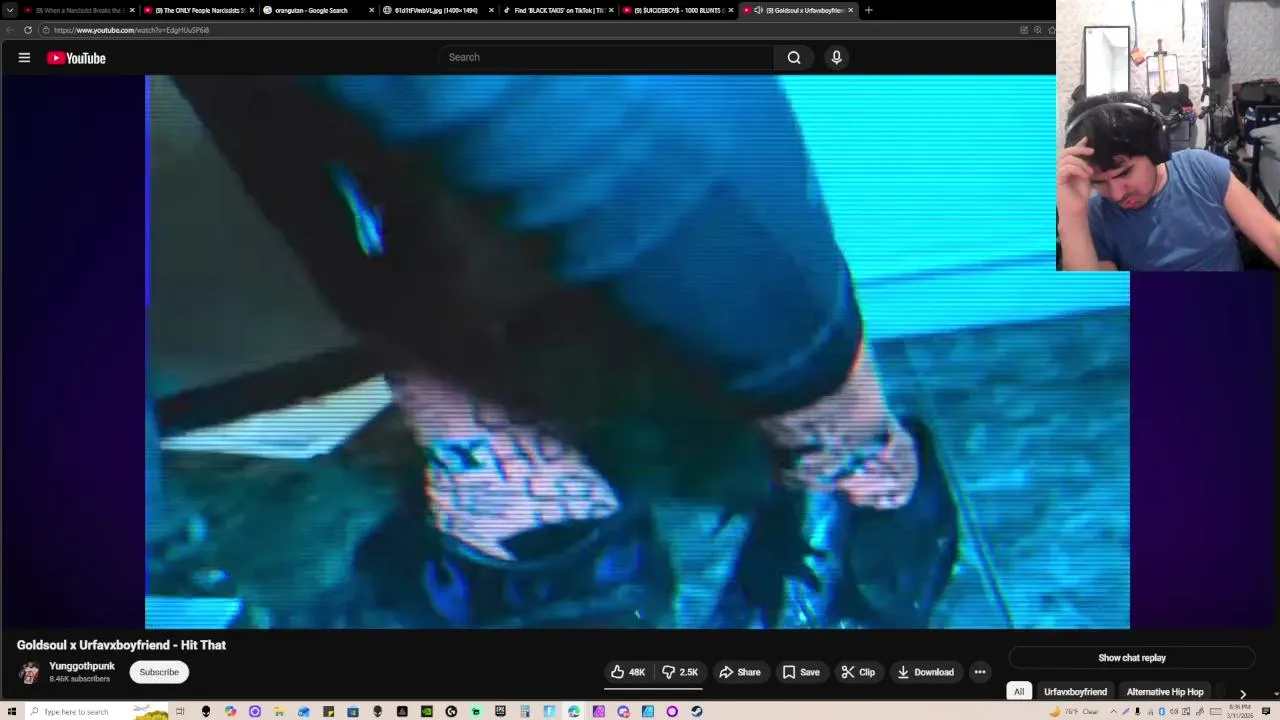Select the All filter chip

(x=1019, y=692)
